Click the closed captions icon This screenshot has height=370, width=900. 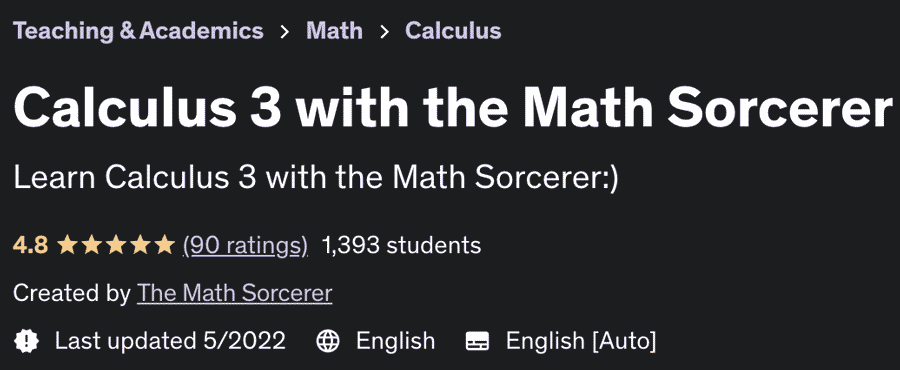(x=477, y=341)
